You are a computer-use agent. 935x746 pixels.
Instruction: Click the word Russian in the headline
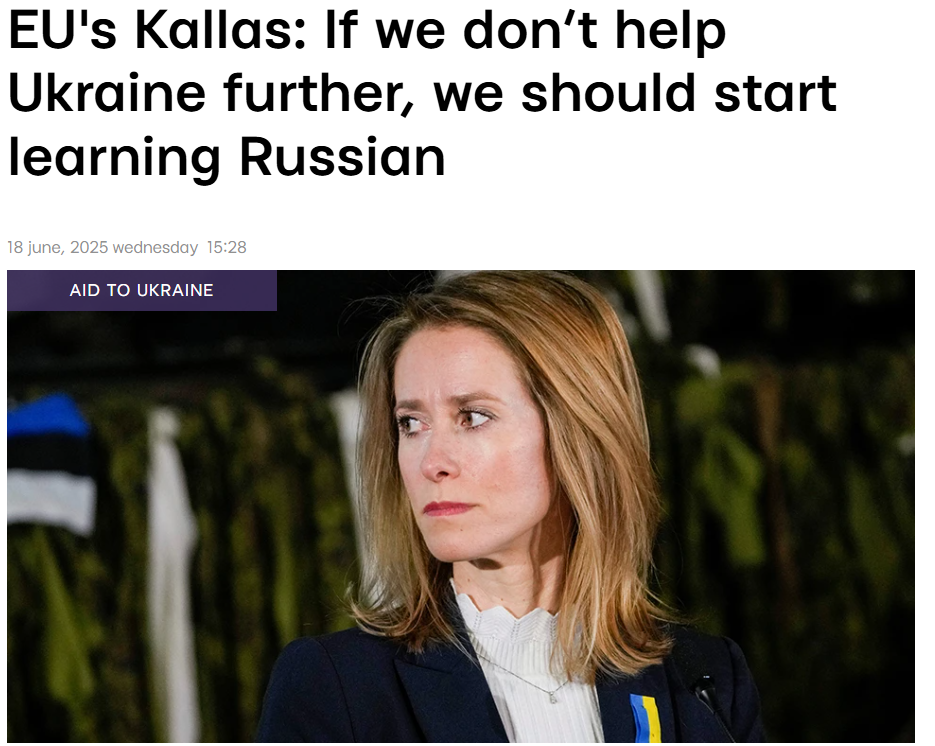[343, 157]
